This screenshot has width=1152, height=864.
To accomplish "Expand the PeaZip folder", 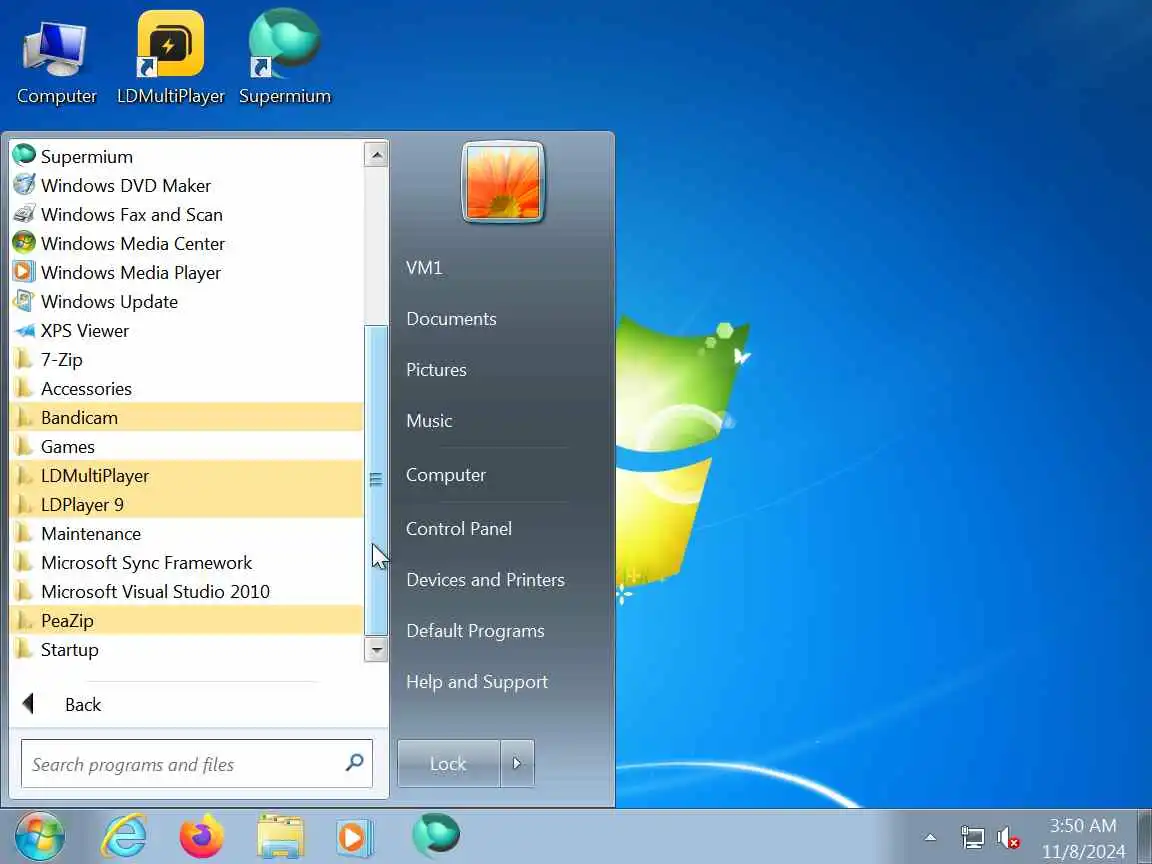I will coord(187,620).
